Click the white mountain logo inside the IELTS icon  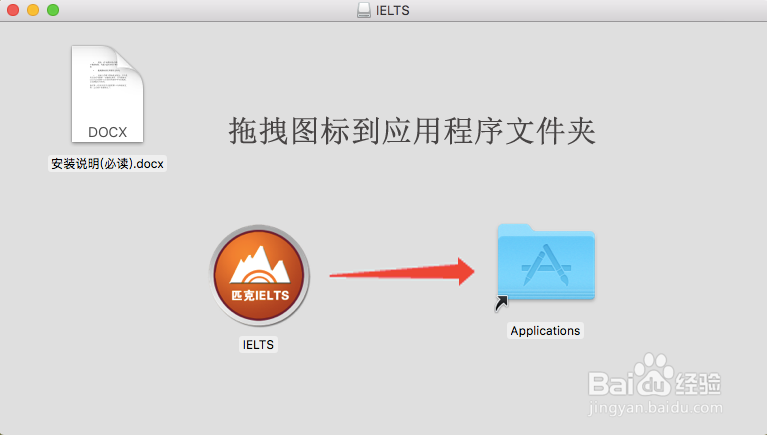[x=260, y=264]
